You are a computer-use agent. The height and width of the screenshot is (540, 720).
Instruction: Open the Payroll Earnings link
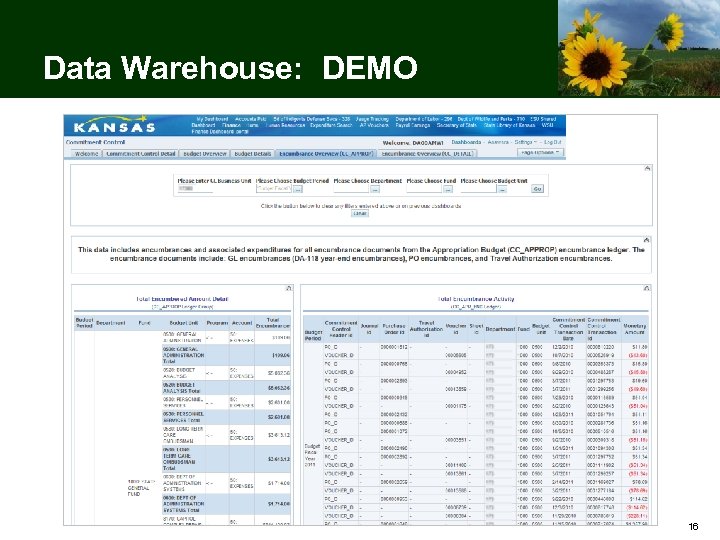point(413,125)
